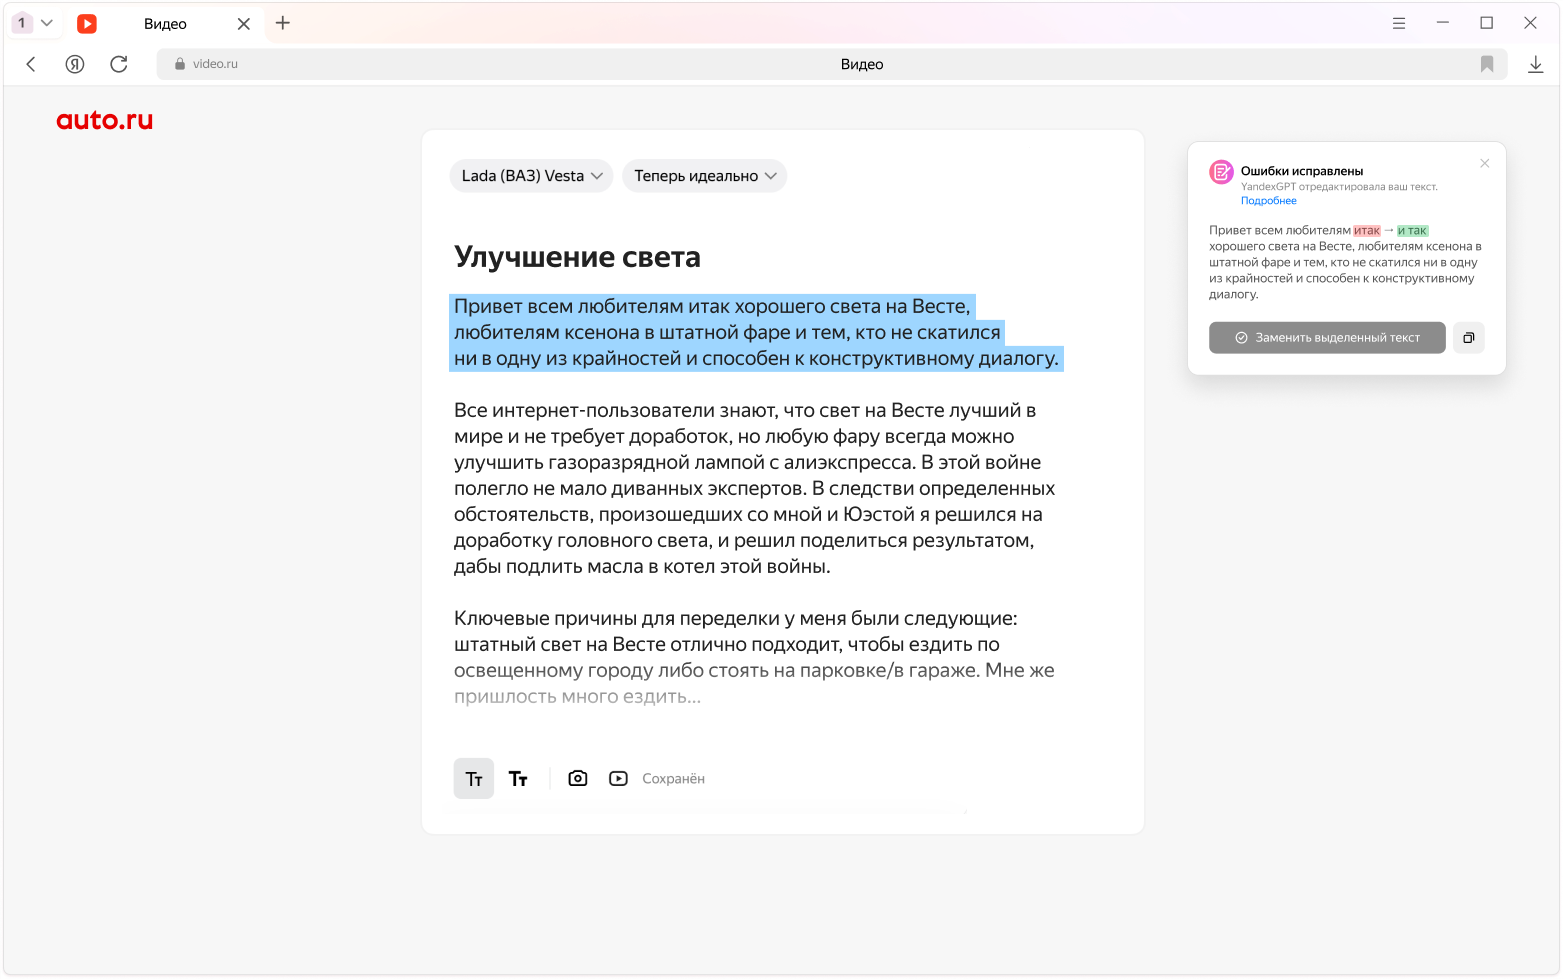This screenshot has width=1563, height=979.
Task: Open the Подробнее link
Action: pyautogui.click(x=1268, y=201)
